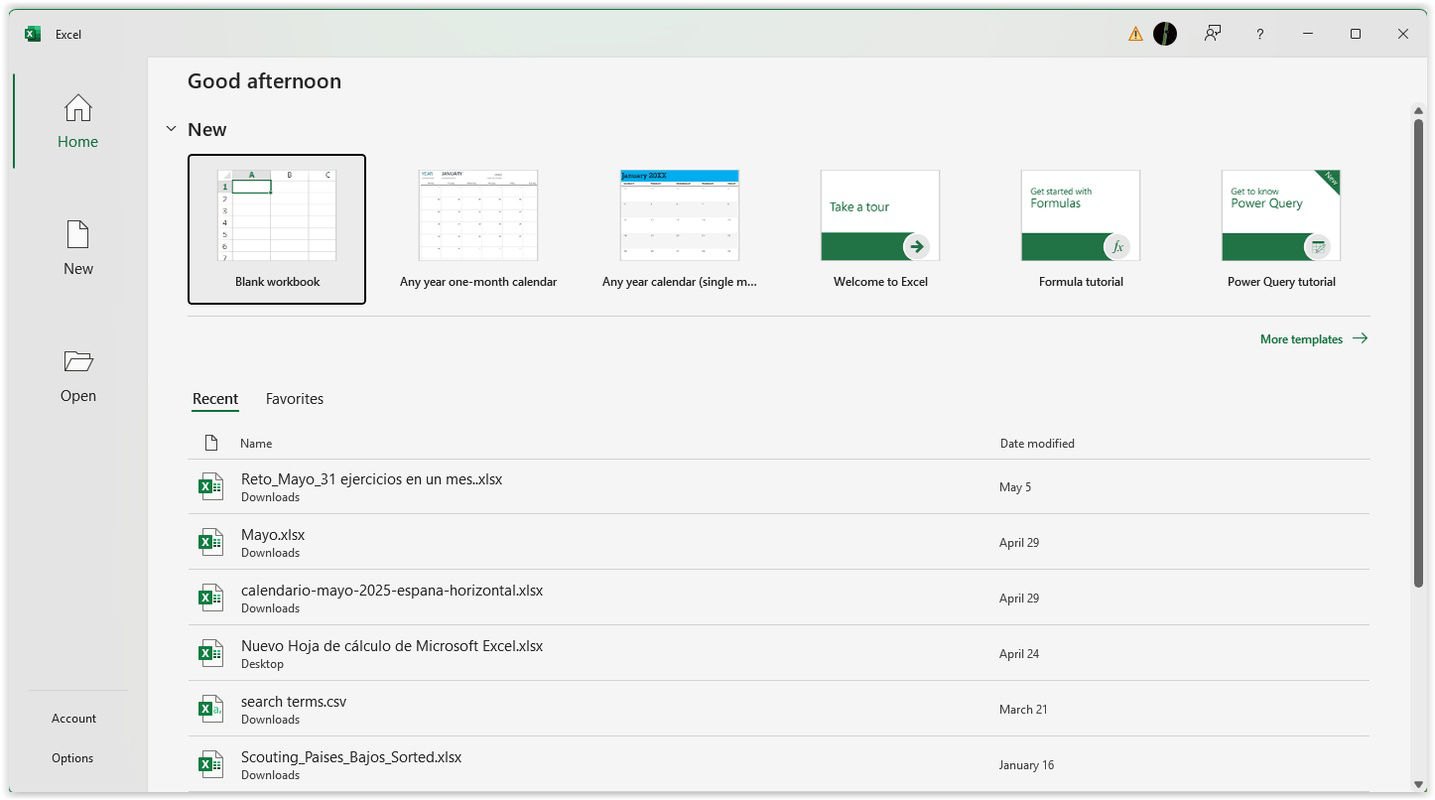Create a Blank workbook
The image size is (1435, 800).
276,228
